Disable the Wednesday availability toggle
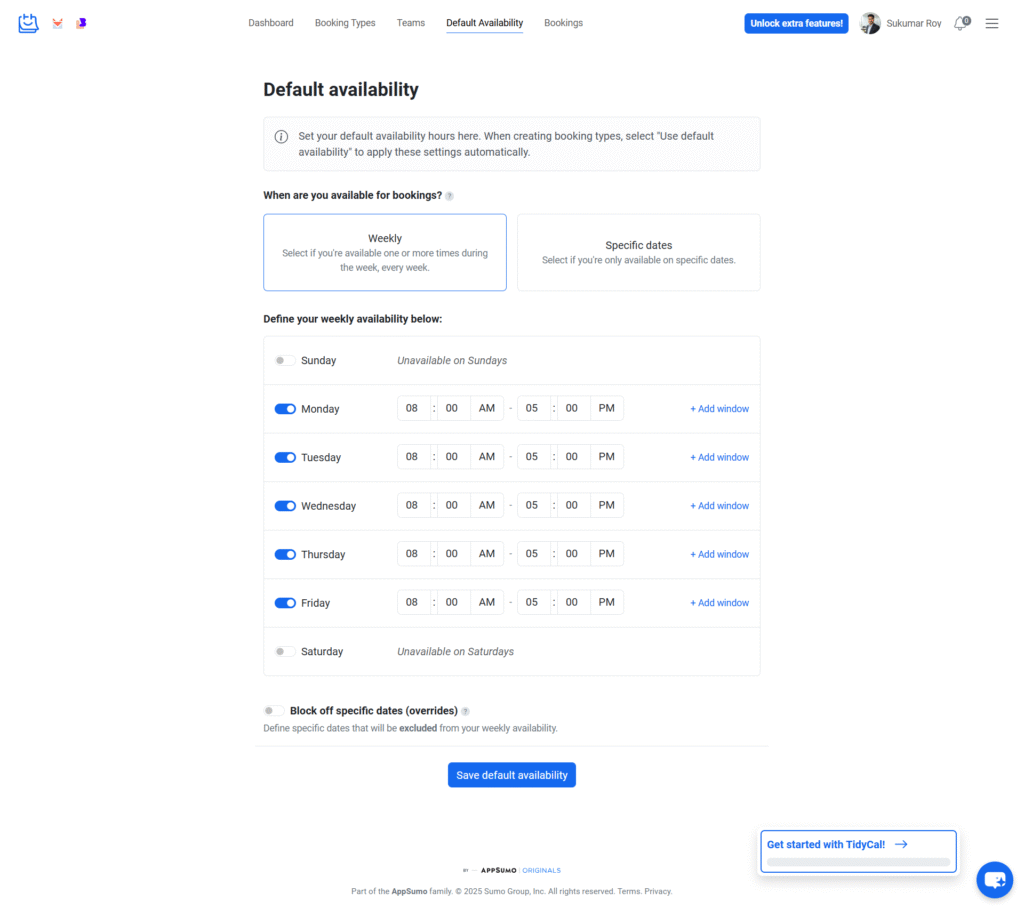This screenshot has width=1024, height=909. click(285, 506)
